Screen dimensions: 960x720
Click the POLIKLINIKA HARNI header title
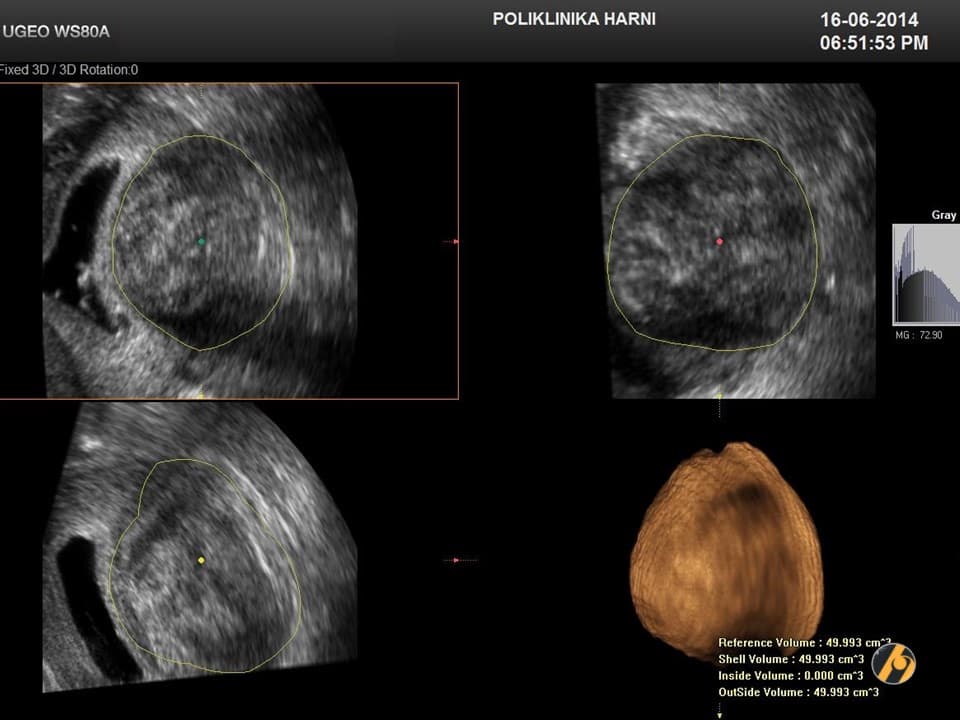pyautogui.click(x=574, y=19)
